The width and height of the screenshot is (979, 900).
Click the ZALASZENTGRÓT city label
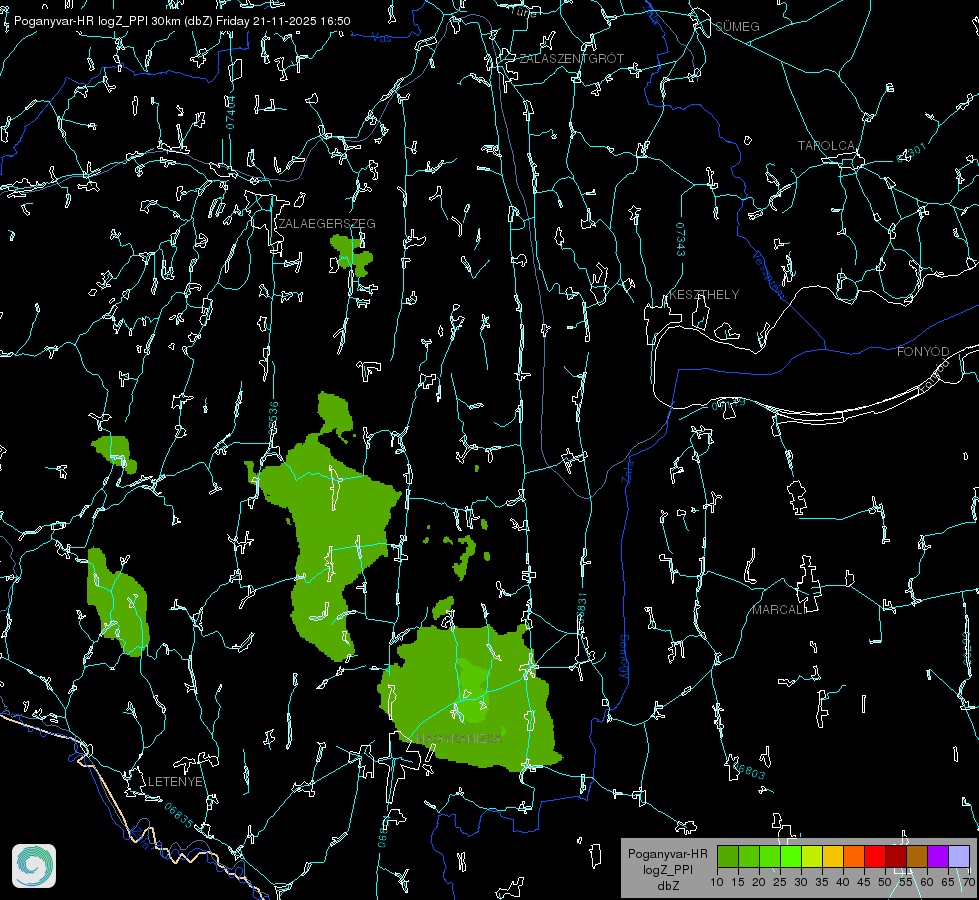(x=571, y=59)
